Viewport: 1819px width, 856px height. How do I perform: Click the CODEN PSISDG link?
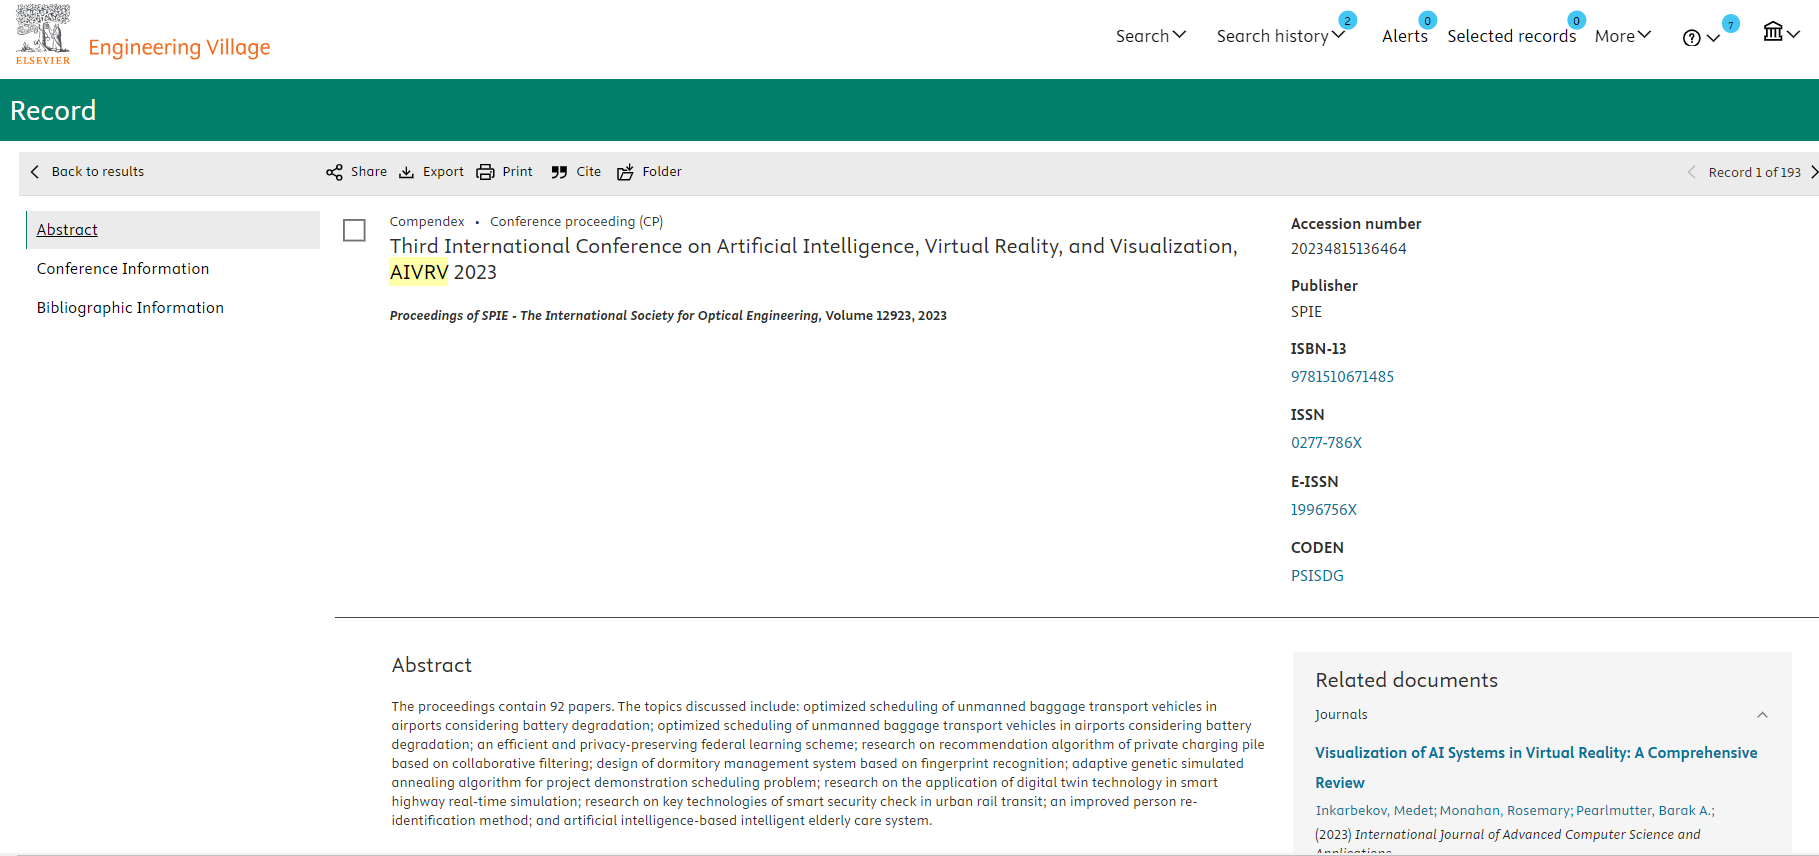click(x=1317, y=576)
